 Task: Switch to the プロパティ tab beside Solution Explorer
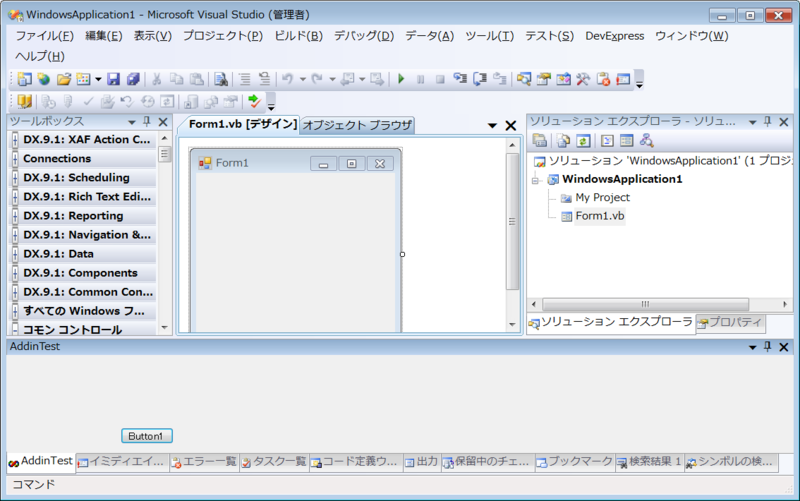pyautogui.click(x=731, y=322)
